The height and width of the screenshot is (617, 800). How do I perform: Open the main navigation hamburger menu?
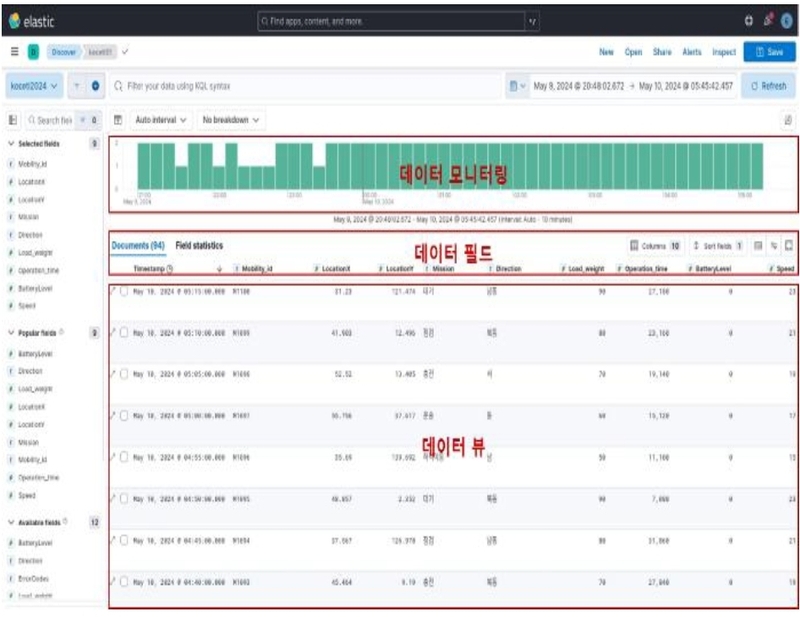[x=15, y=52]
